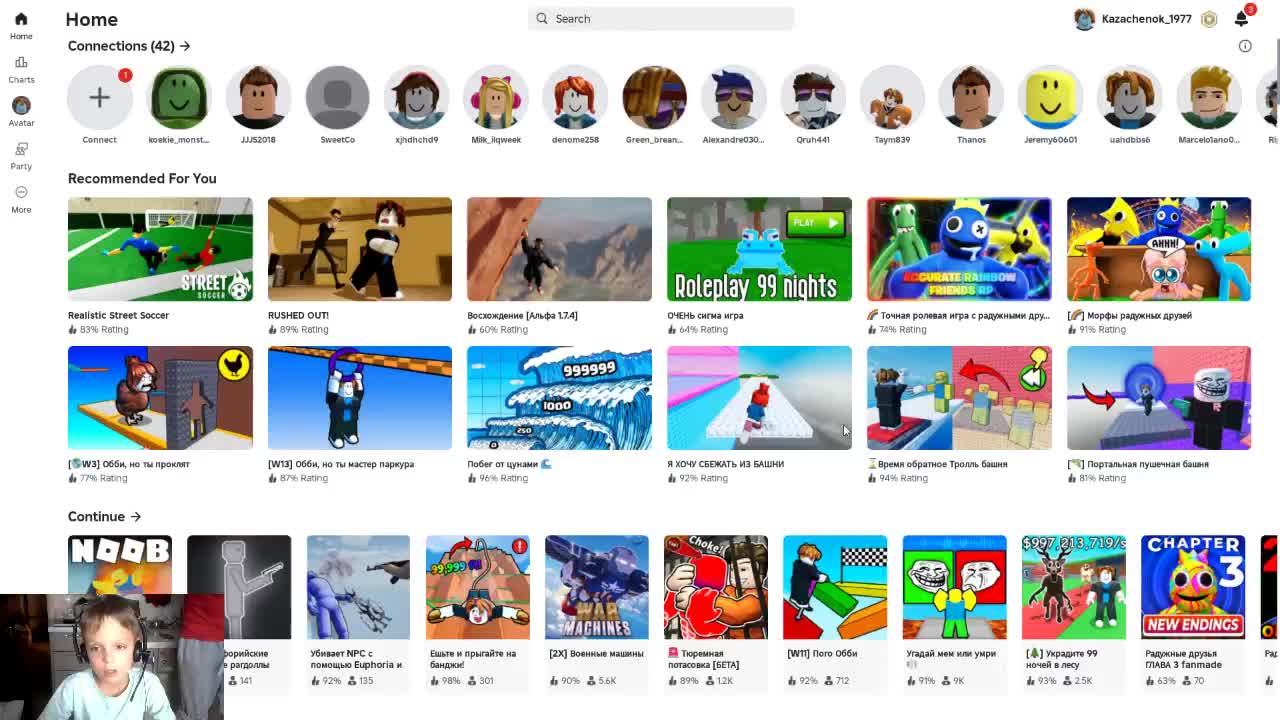This screenshot has height=720, width=1280.
Task: Open War Machines game thumbnail
Action: [x=597, y=587]
